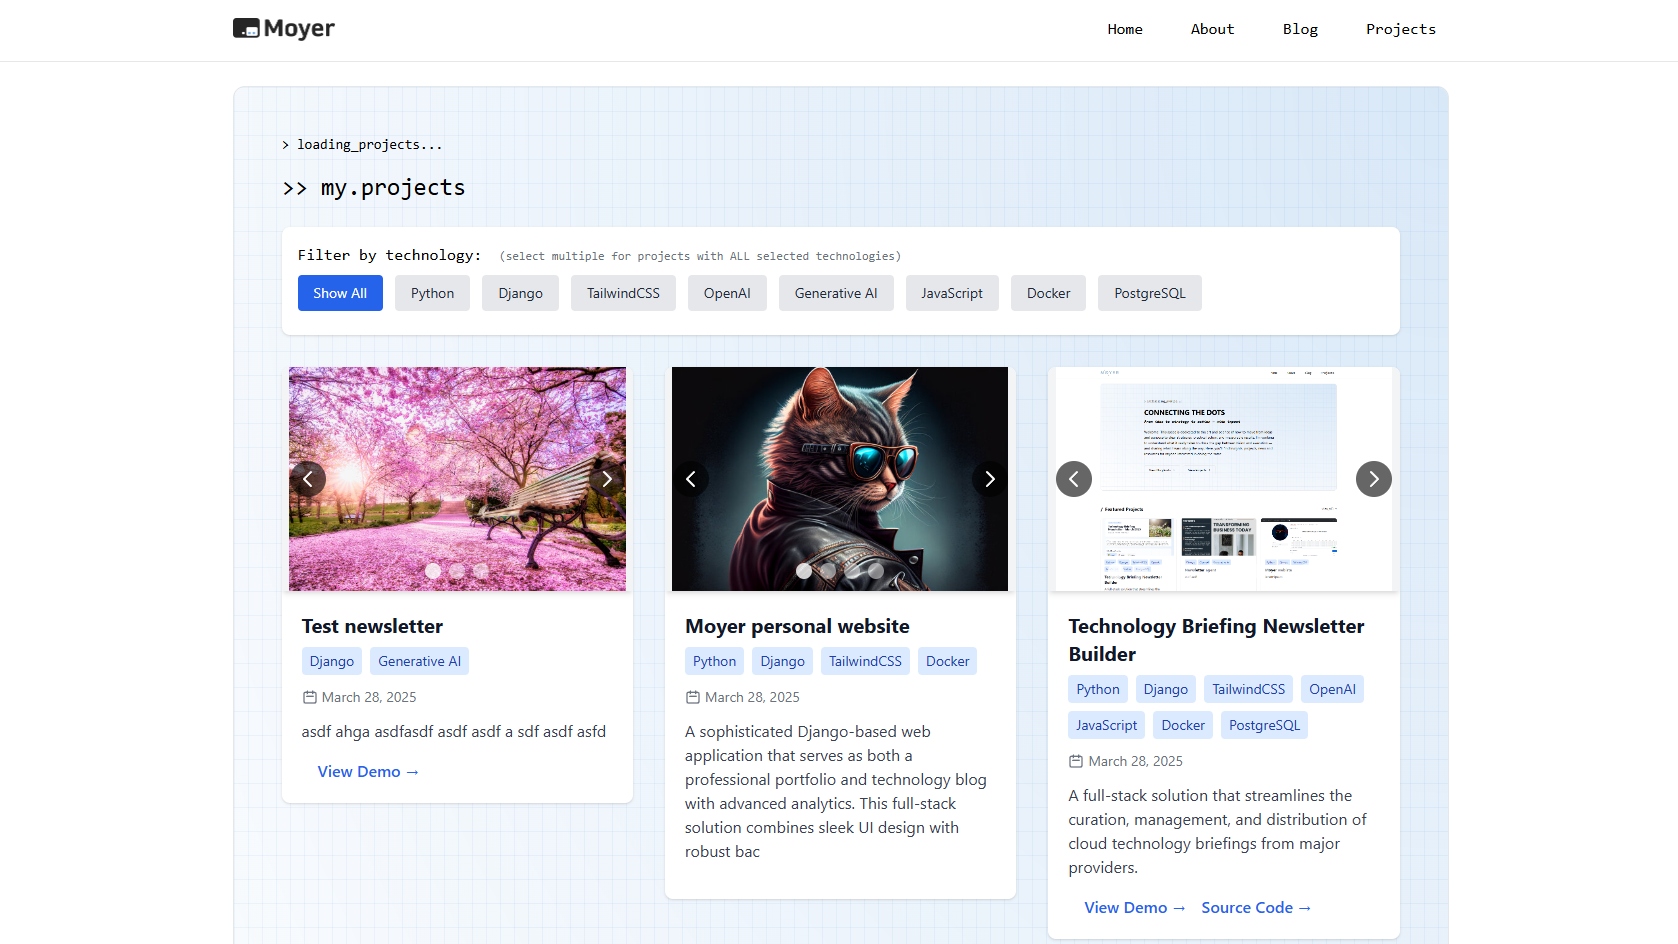Image resolution: width=1678 pixels, height=944 pixels.
Task: Jump to second slide dot on cherry blossom image
Action: click(x=457, y=571)
